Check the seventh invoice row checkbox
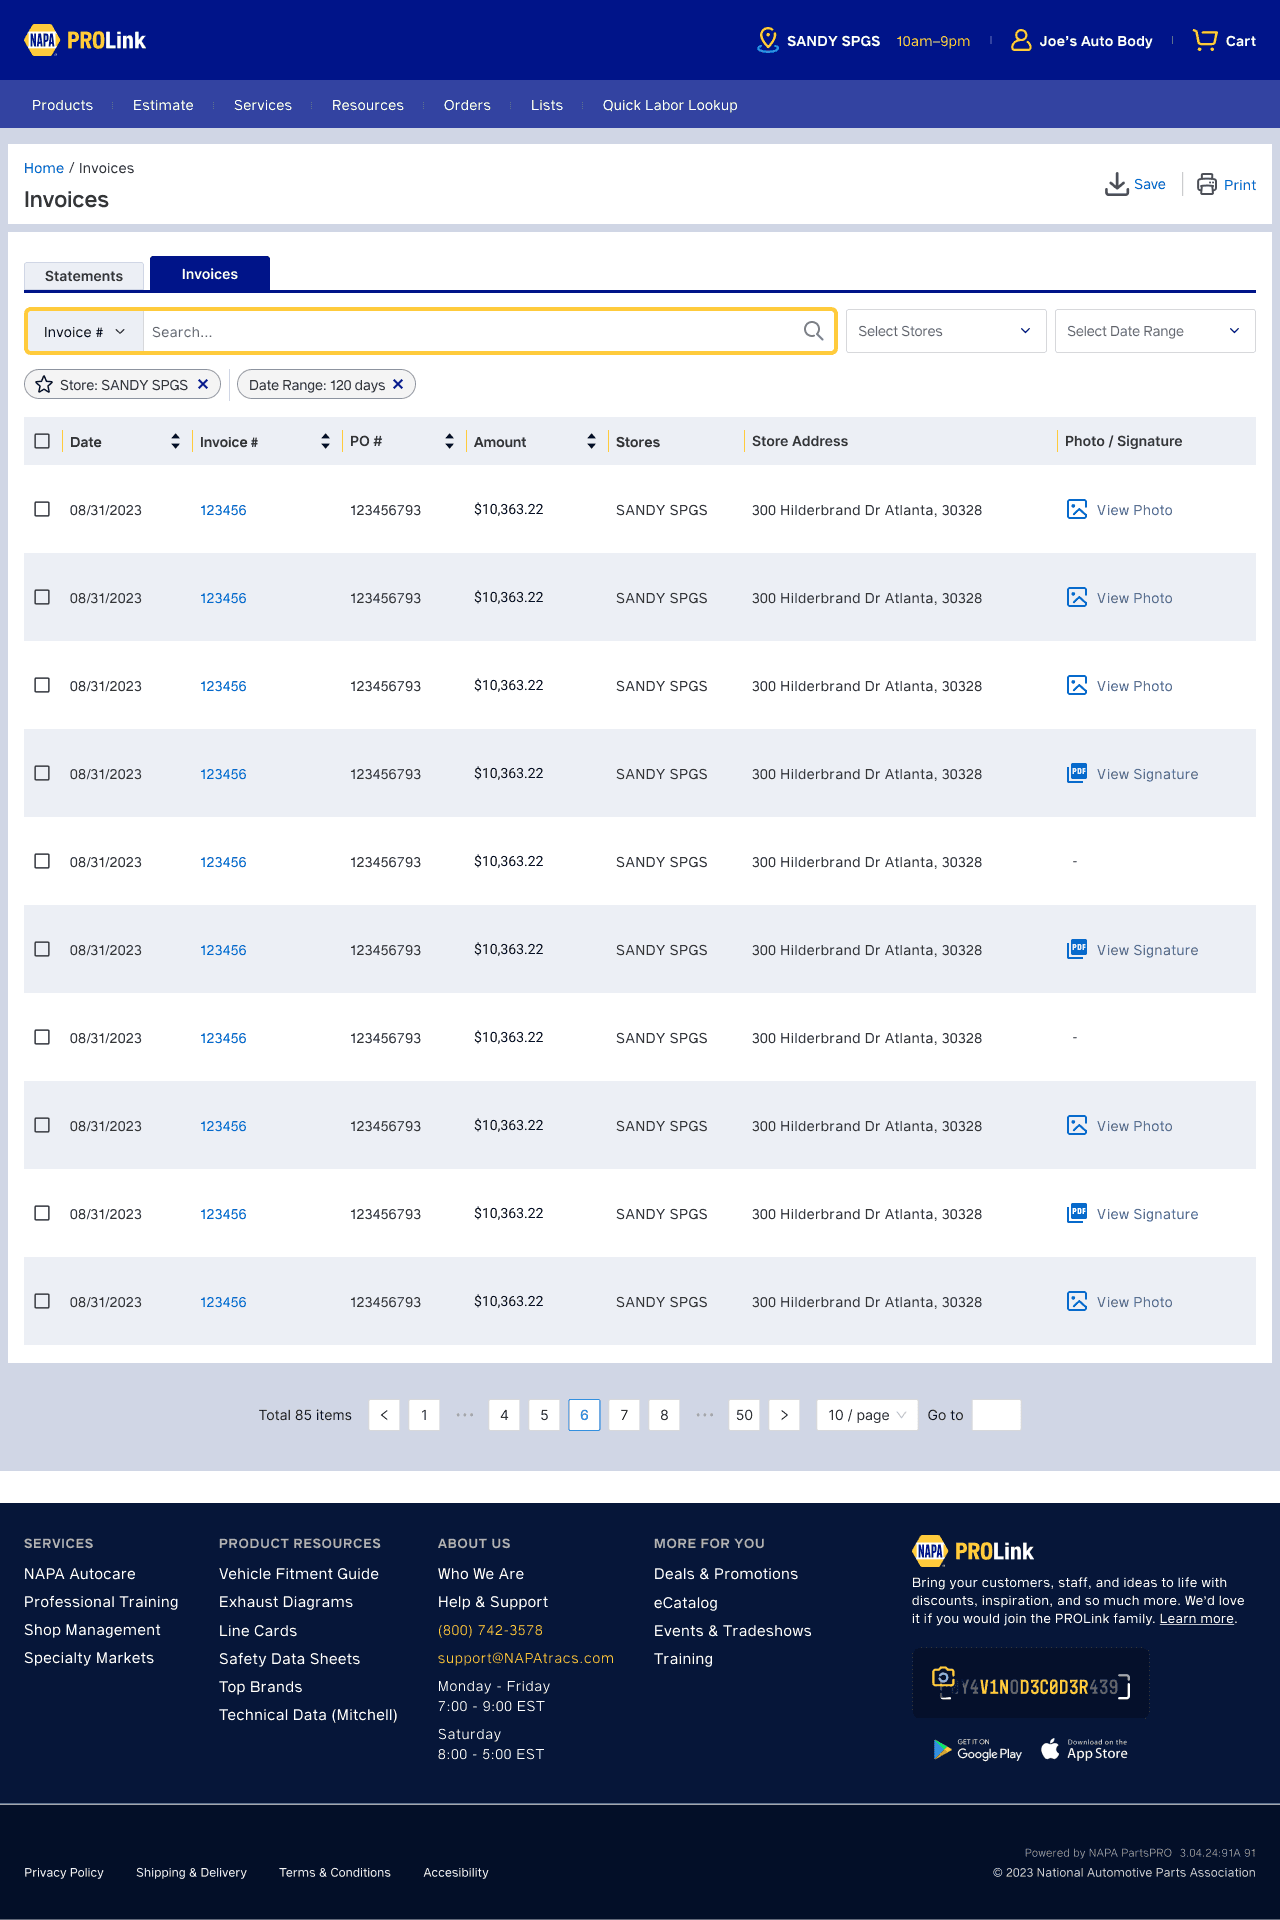 click(x=42, y=1037)
